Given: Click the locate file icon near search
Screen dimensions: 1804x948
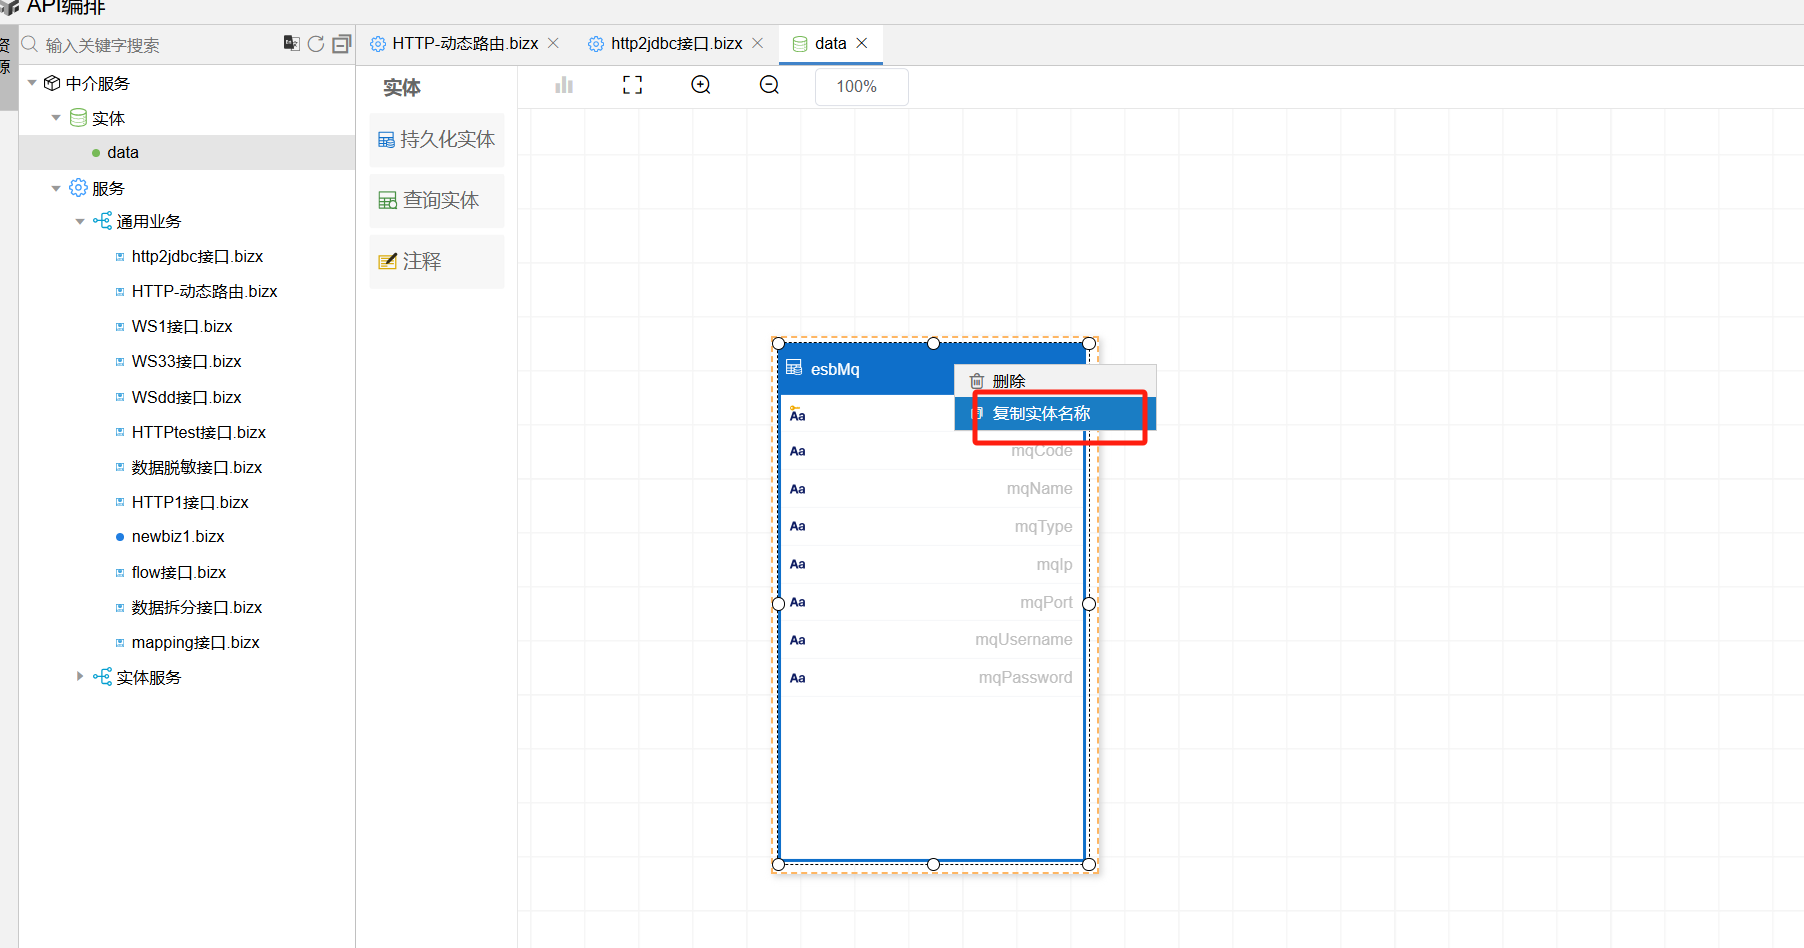Looking at the screenshot, I should [291, 43].
